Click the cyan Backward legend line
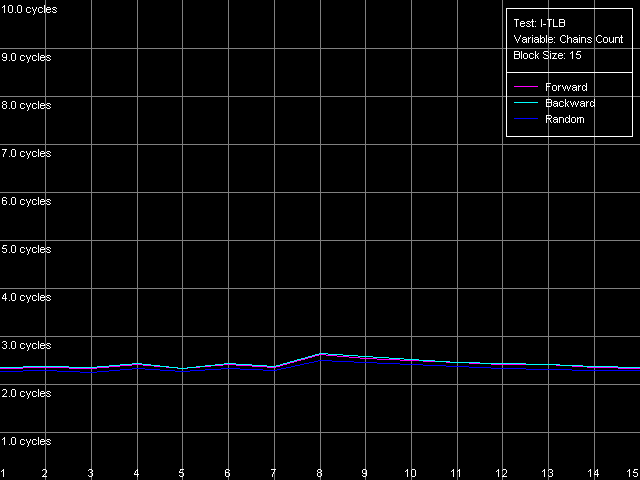The width and height of the screenshot is (640, 480). [x=527, y=104]
